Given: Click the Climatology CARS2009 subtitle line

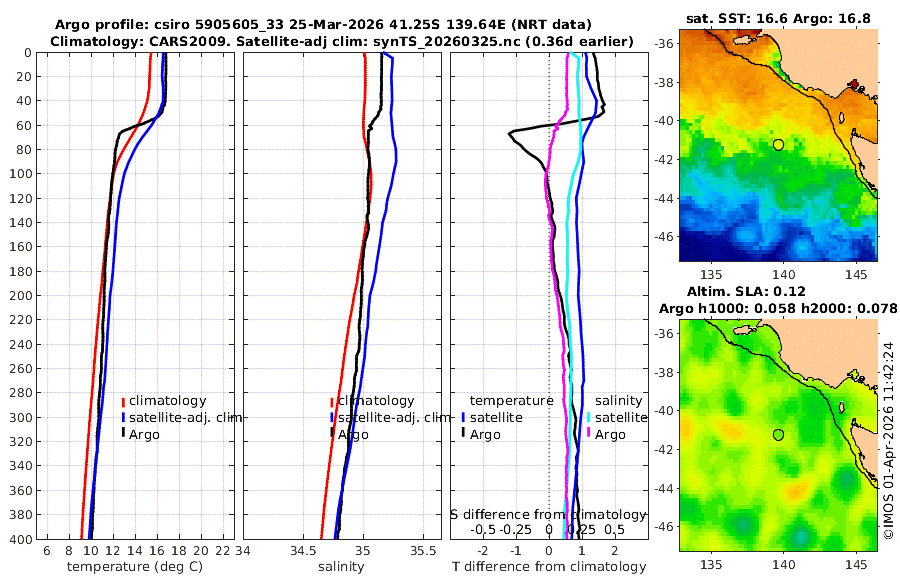Looking at the screenshot, I should point(342,42).
